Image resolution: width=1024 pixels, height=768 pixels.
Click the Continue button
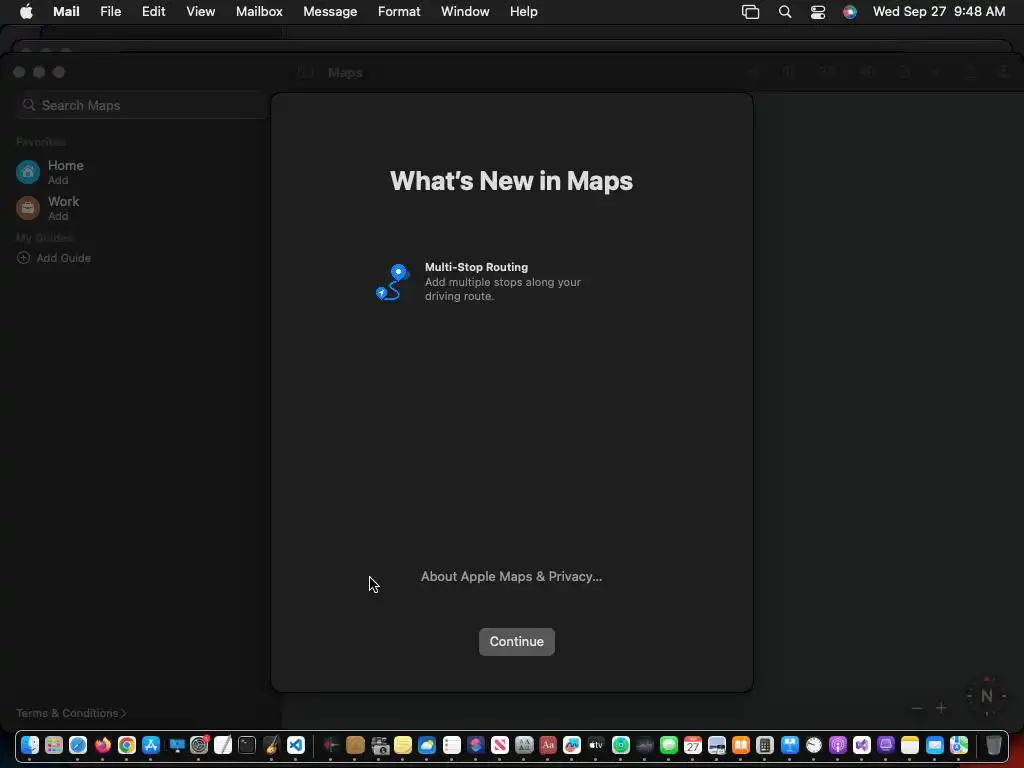point(517,641)
